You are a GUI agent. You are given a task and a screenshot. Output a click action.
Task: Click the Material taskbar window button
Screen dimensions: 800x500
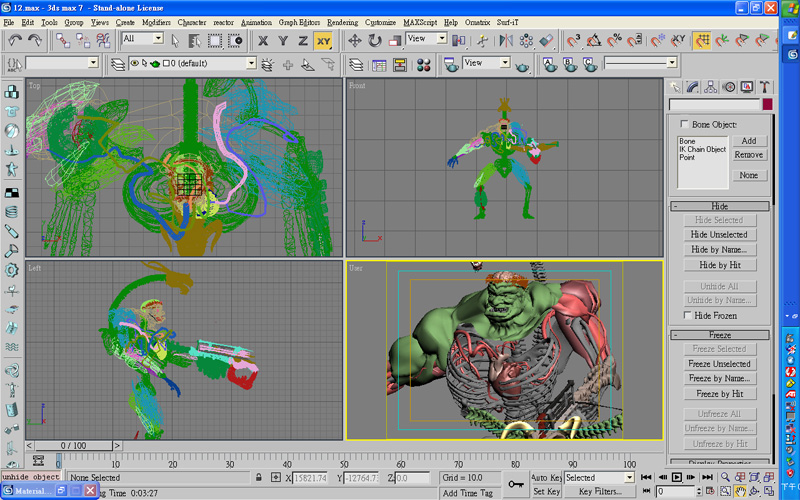(29, 491)
